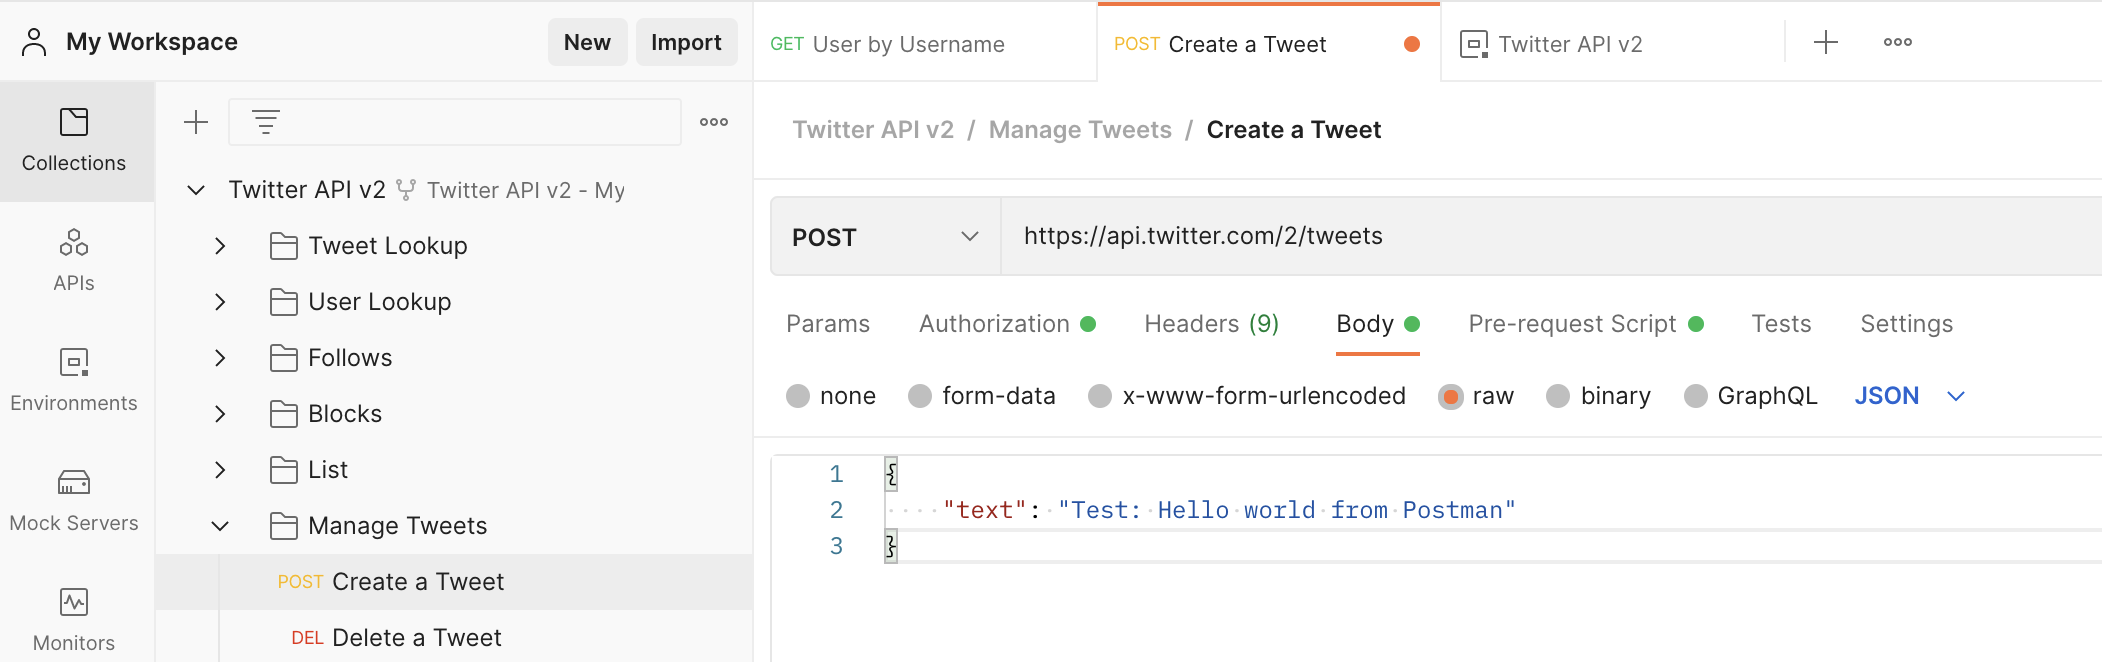2102x662 pixels.
Task: Open POST Create a Tweet request in sidebar
Action: (x=454, y=582)
